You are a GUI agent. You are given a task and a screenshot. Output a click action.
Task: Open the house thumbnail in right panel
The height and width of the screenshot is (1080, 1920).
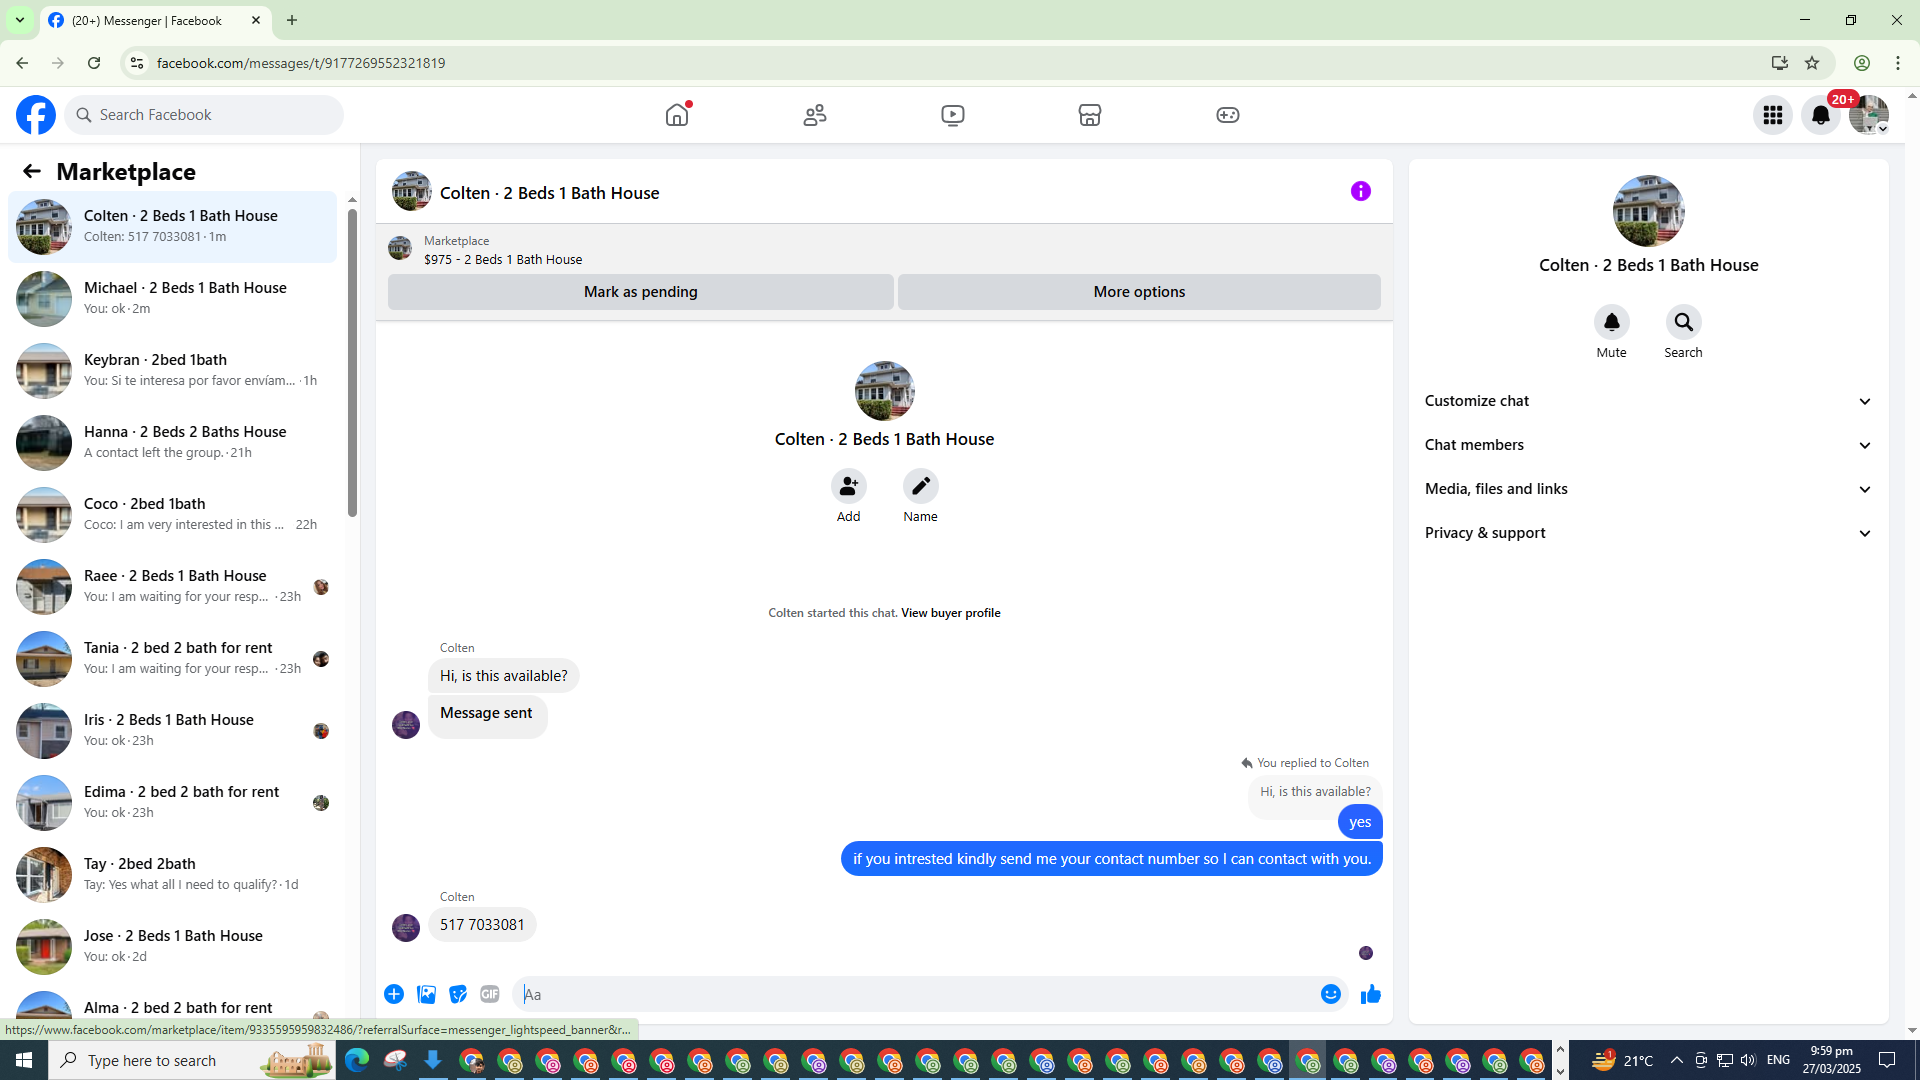pyautogui.click(x=1649, y=211)
